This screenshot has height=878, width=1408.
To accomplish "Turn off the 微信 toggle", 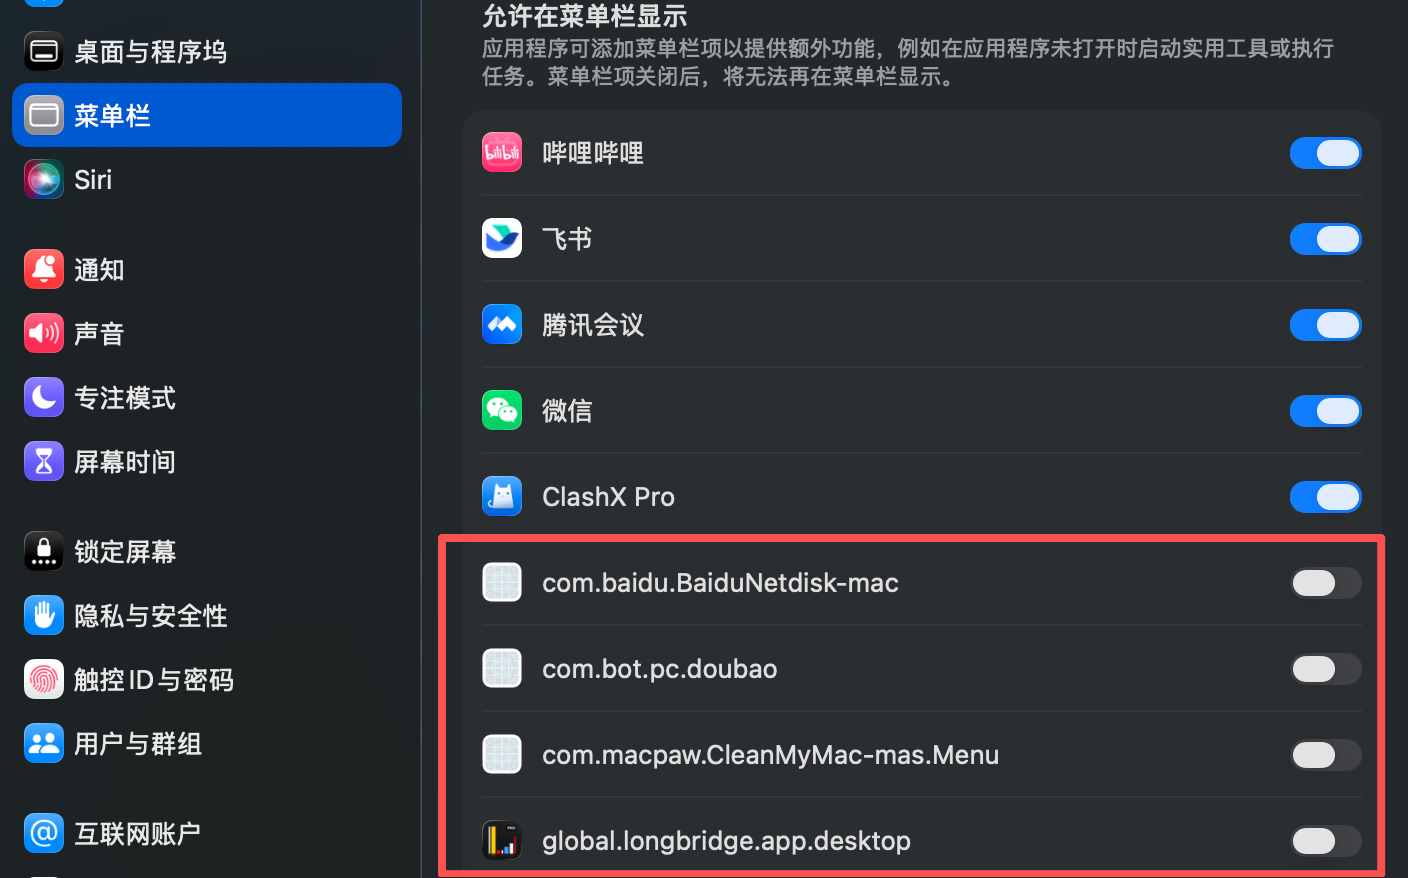I will pos(1326,411).
